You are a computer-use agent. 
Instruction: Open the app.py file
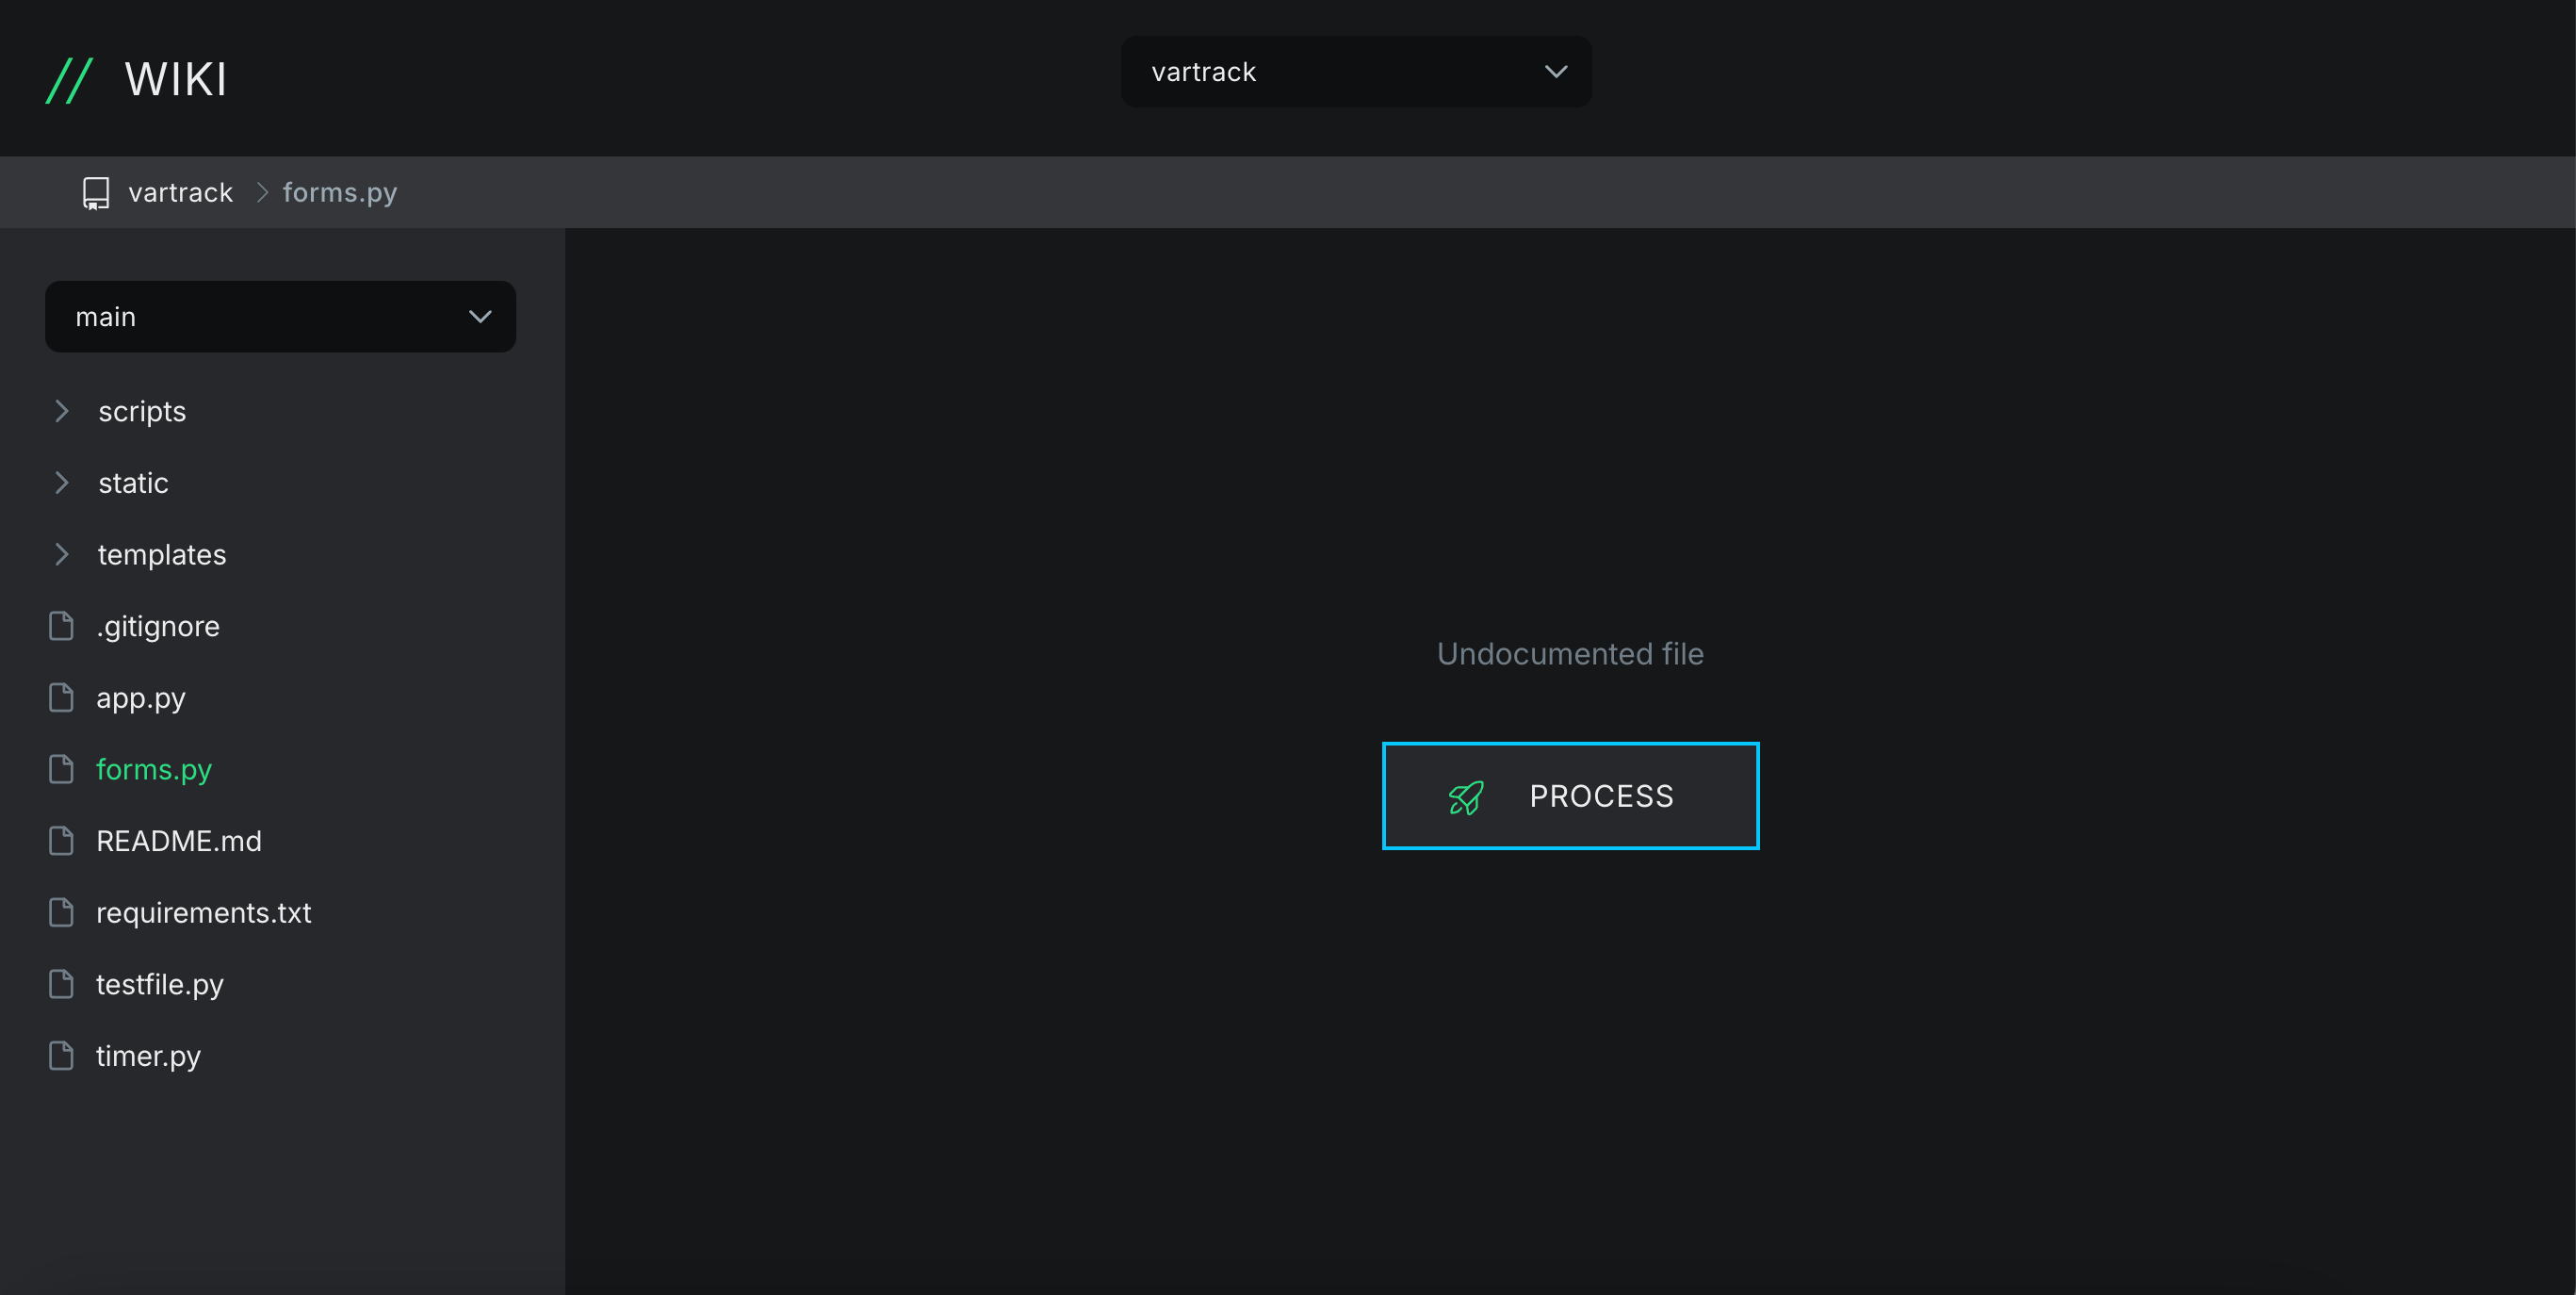click(x=141, y=699)
